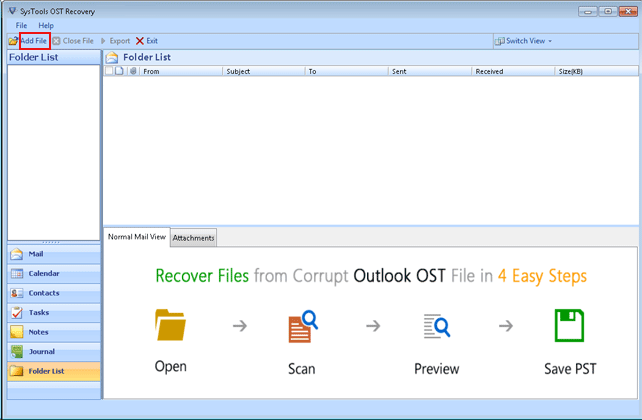Click the Save PST floppy icon
Viewport: 642px width, 420px height.
coord(569,325)
